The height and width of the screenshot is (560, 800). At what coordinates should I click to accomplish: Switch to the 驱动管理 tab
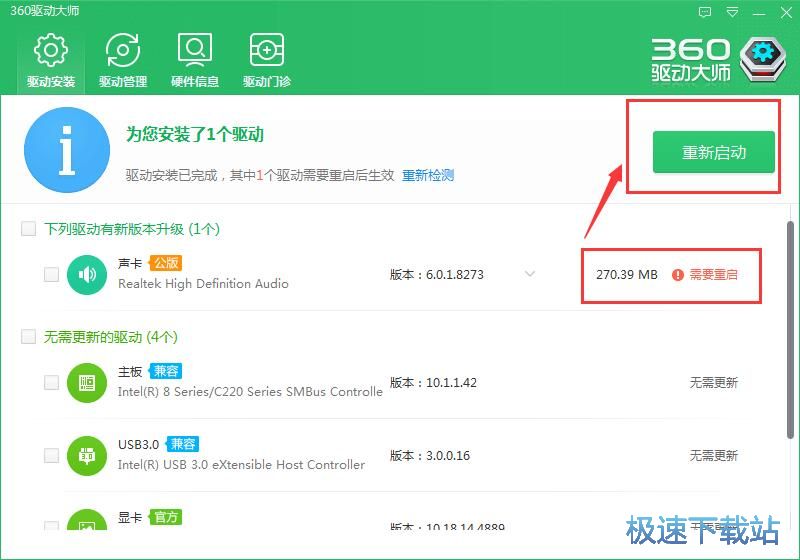coord(123,60)
